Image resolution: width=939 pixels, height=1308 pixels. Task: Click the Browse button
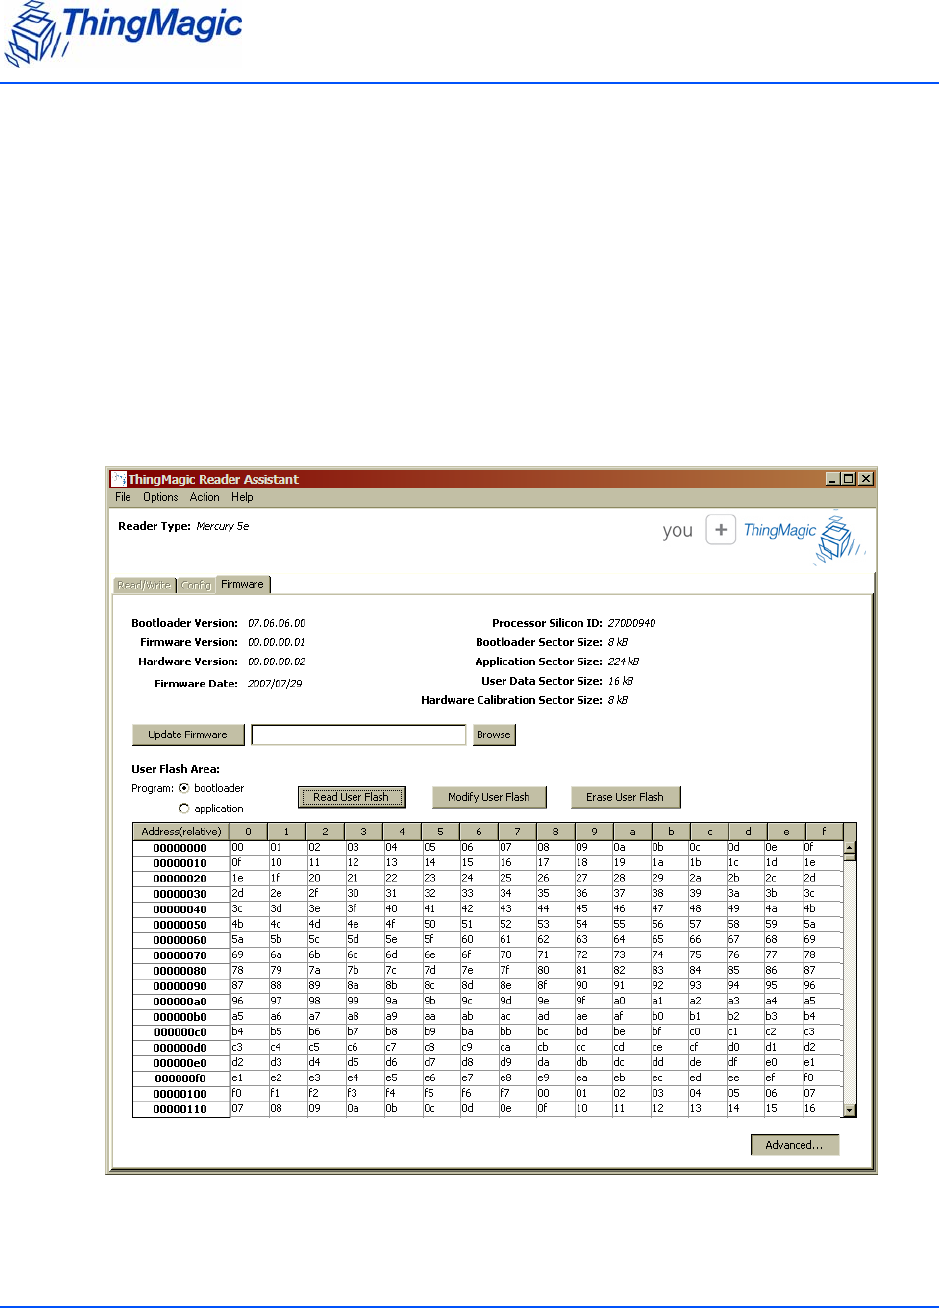point(494,735)
